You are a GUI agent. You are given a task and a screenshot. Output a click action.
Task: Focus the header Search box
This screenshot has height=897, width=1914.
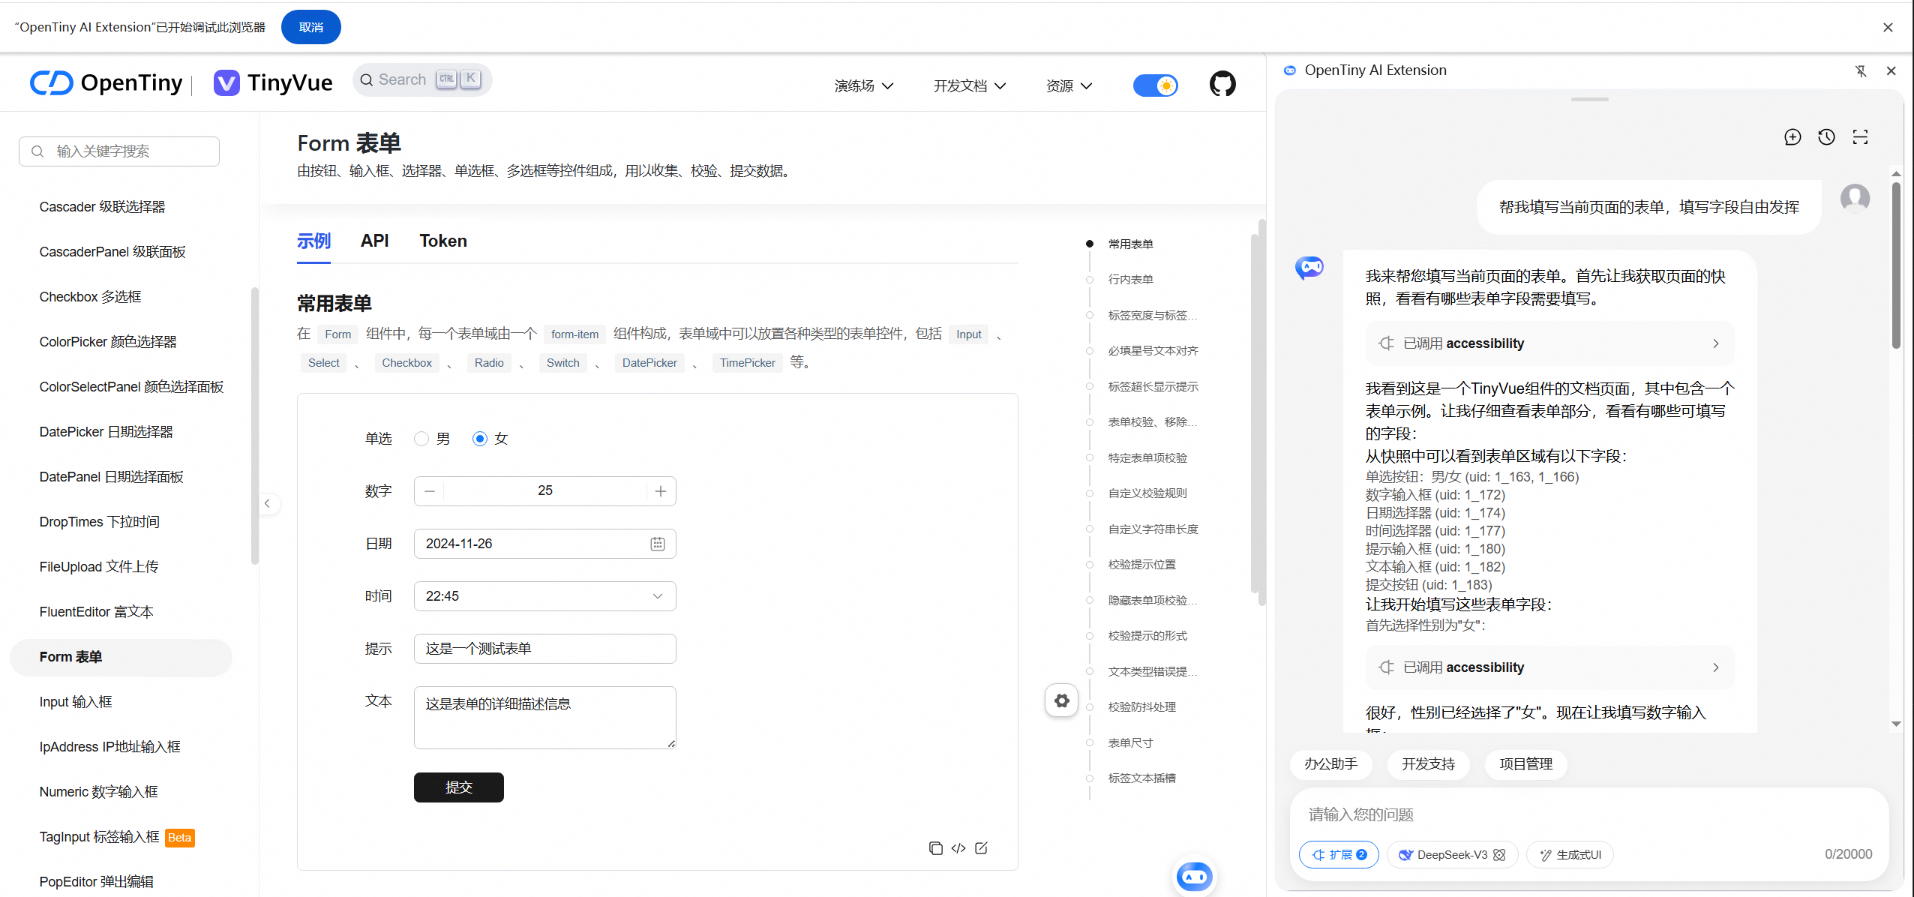pos(422,80)
